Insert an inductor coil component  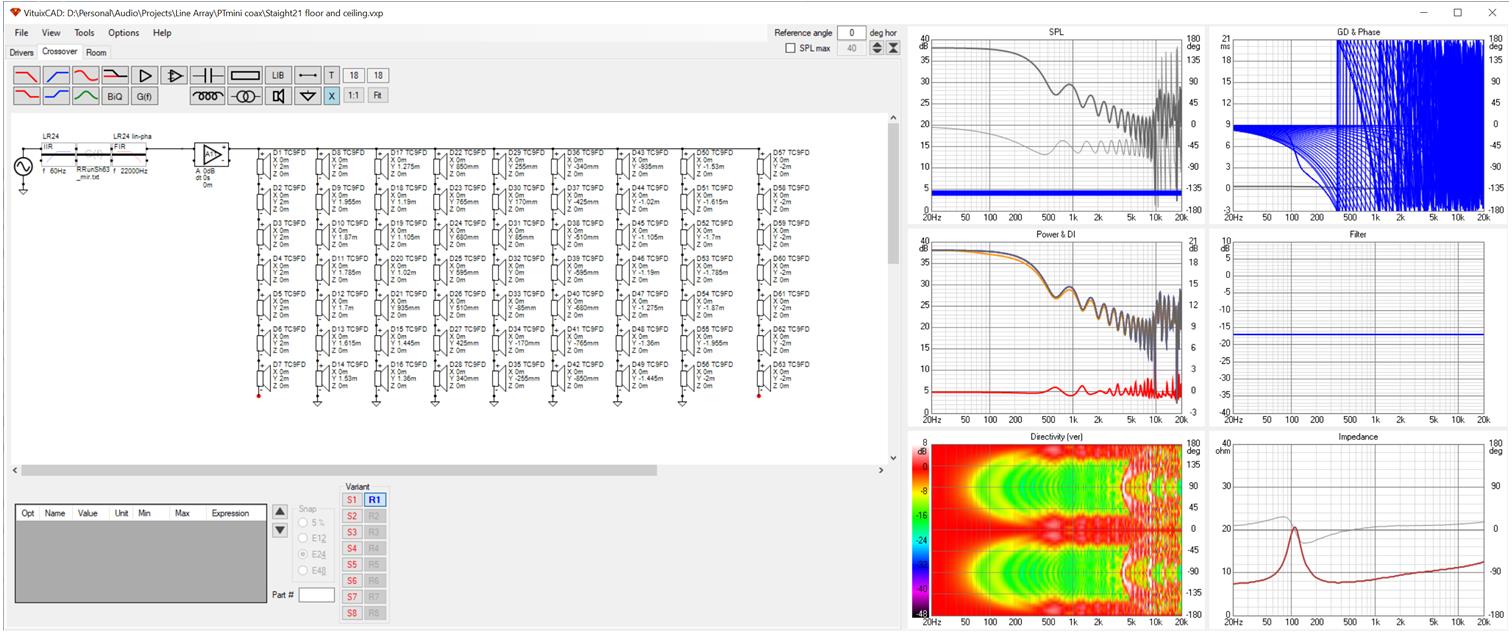[207, 96]
